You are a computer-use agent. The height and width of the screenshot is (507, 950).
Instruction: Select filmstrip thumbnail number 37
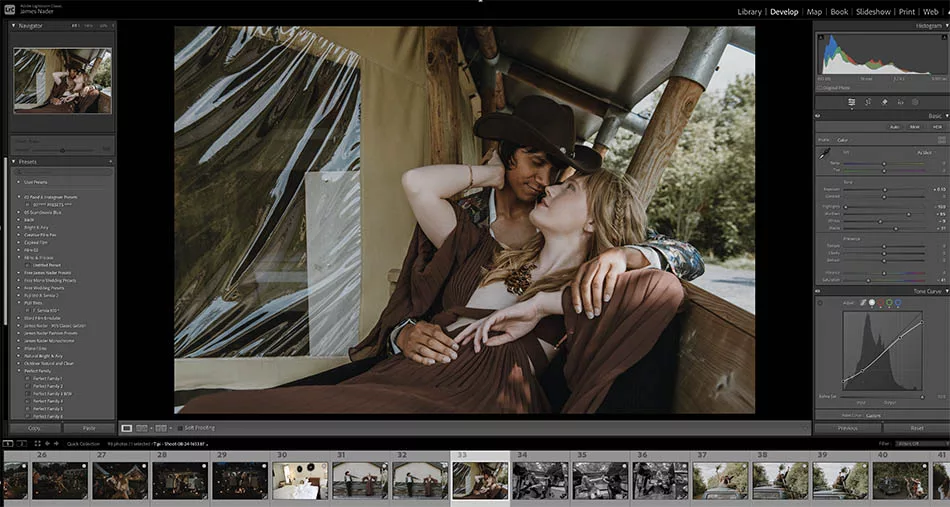pos(720,481)
